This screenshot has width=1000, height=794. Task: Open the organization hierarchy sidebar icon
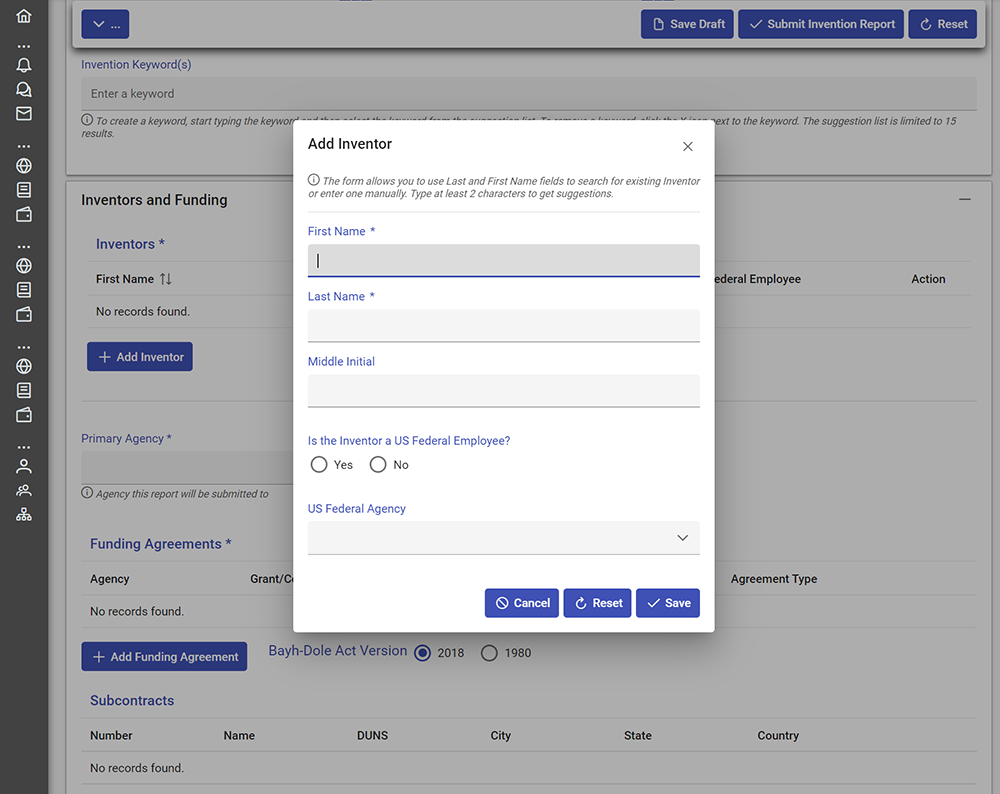click(x=24, y=515)
